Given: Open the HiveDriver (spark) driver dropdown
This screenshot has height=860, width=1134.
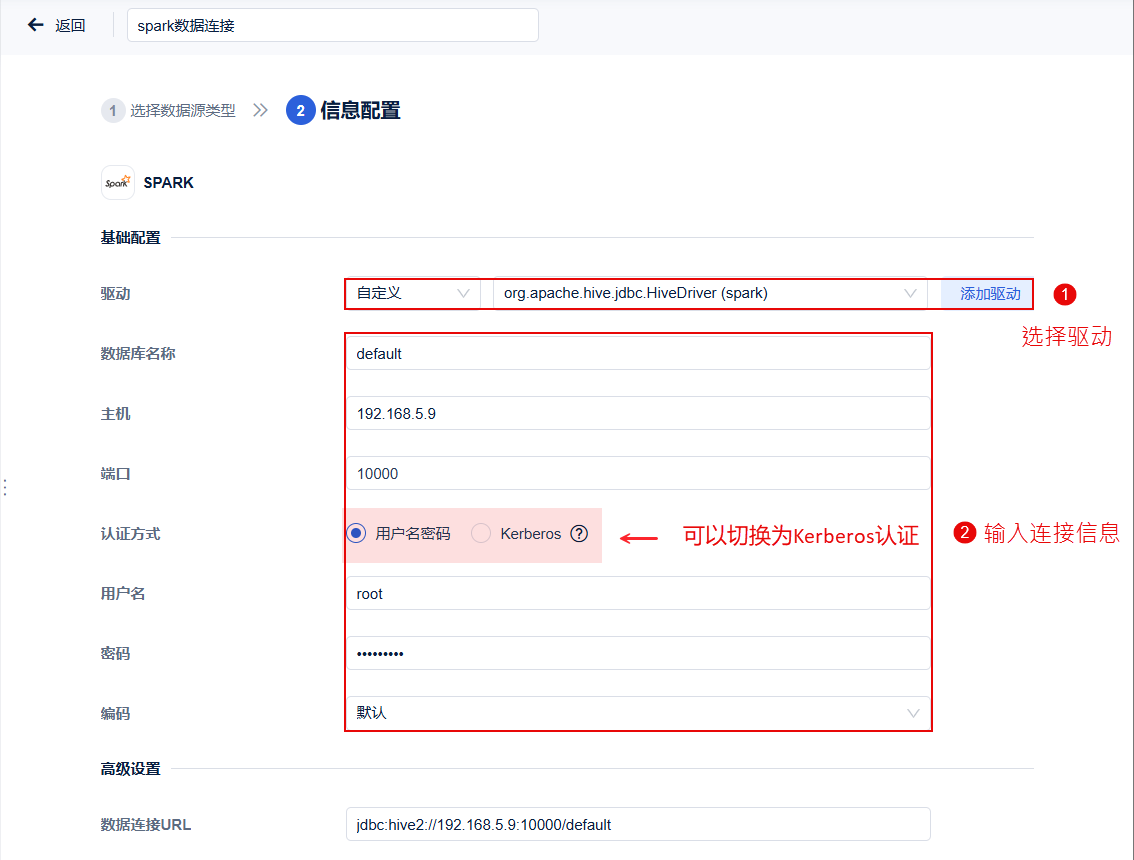Looking at the screenshot, I should click(709, 294).
